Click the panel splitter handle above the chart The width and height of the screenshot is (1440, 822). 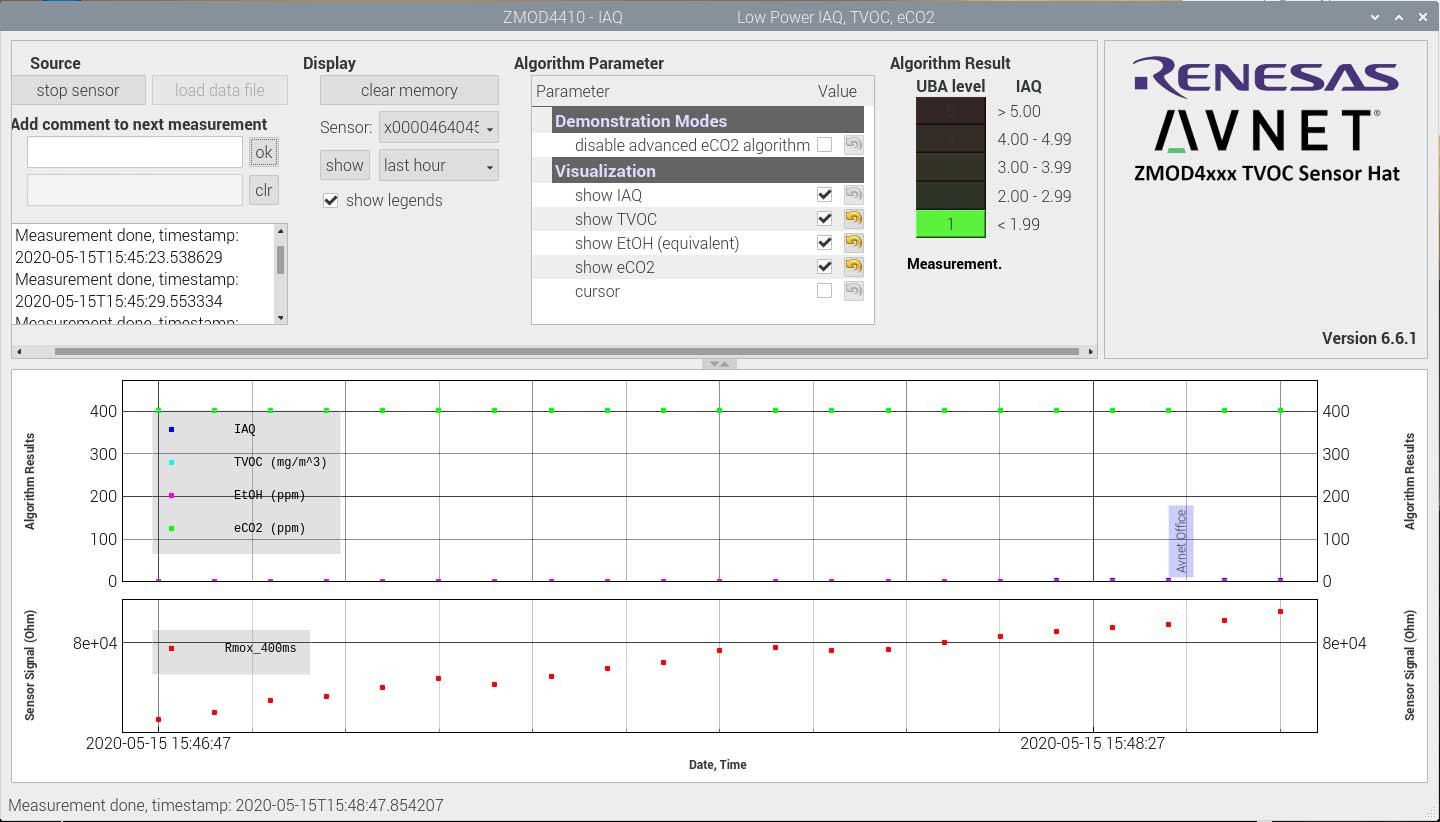coord(720,364)
